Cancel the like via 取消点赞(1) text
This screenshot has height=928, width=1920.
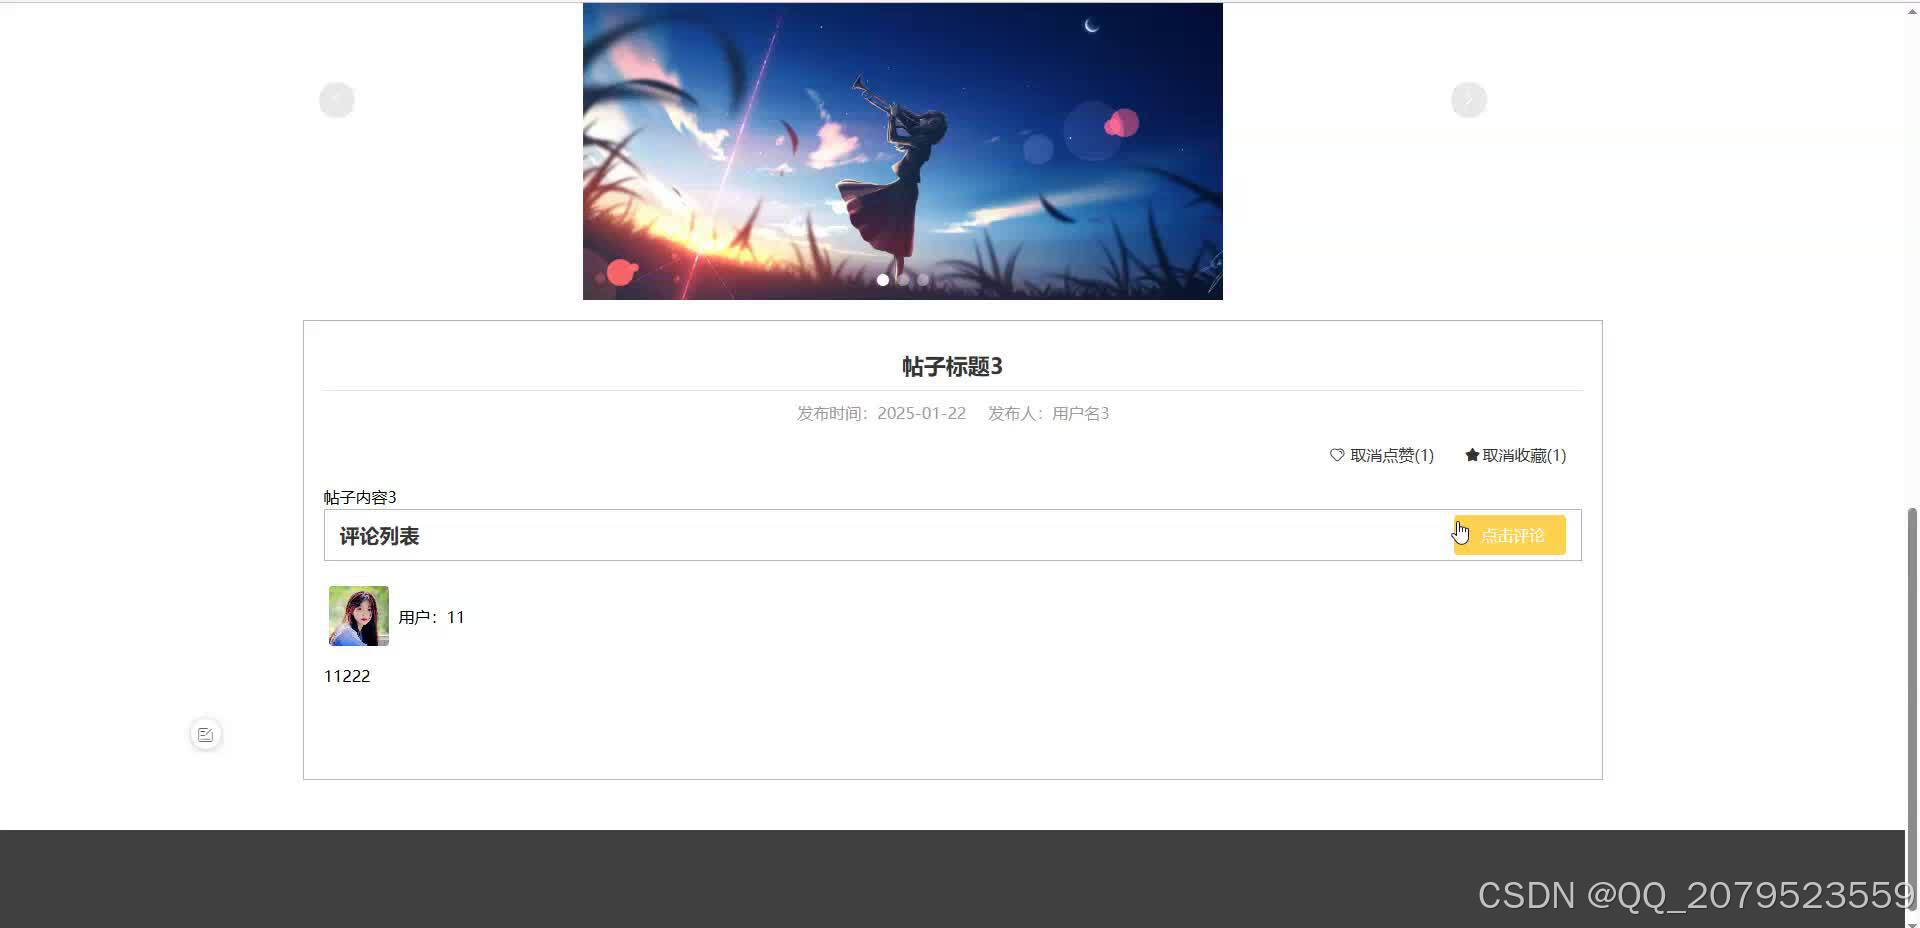pyautogui.click(x=1392, y=455)
